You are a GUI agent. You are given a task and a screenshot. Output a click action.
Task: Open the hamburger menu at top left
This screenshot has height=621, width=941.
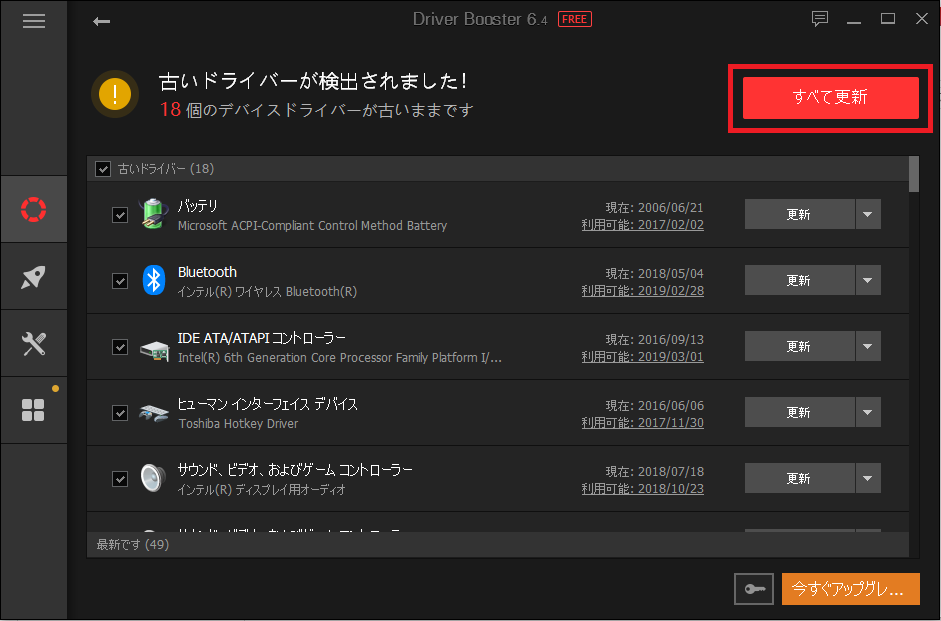pos(33,20)
